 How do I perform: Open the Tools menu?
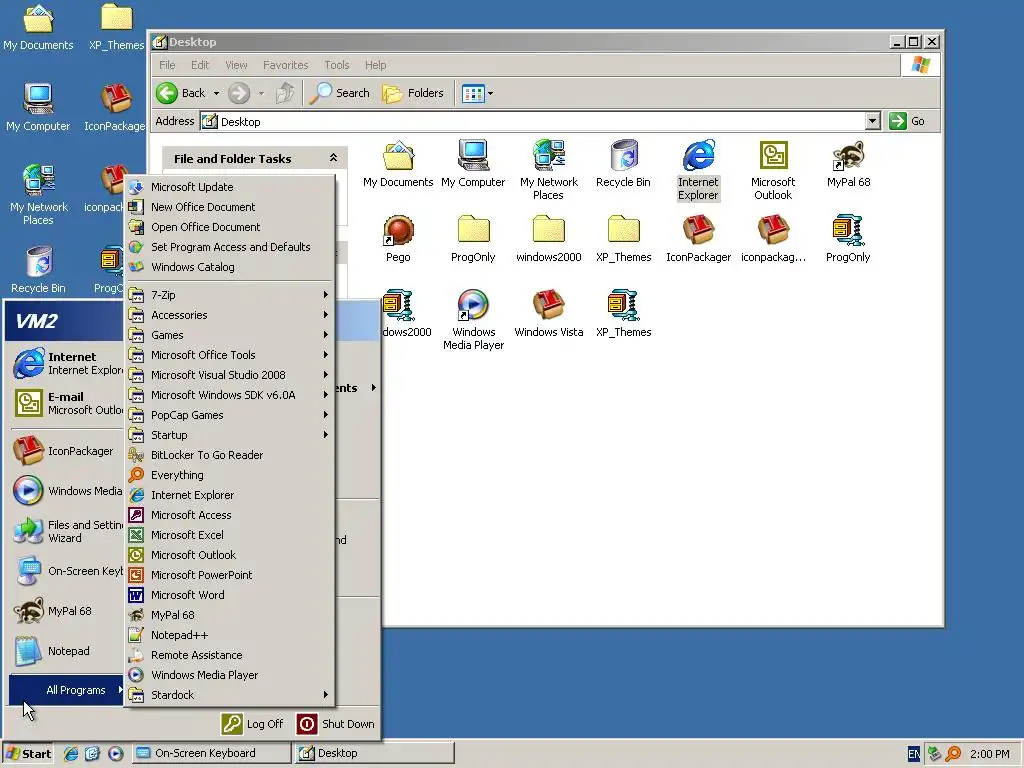[x=337, y=65]
